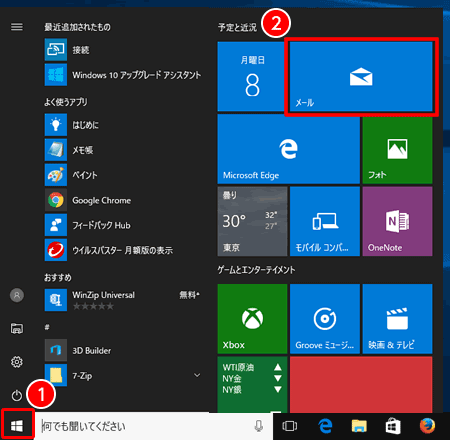Viewport: 450px width, 440px height.
Task: Open the OneNote tile
Action: click(397, 221)
